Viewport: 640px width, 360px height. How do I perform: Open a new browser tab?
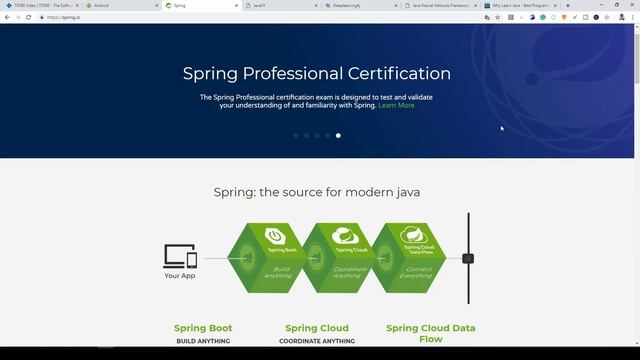[568, 6]
